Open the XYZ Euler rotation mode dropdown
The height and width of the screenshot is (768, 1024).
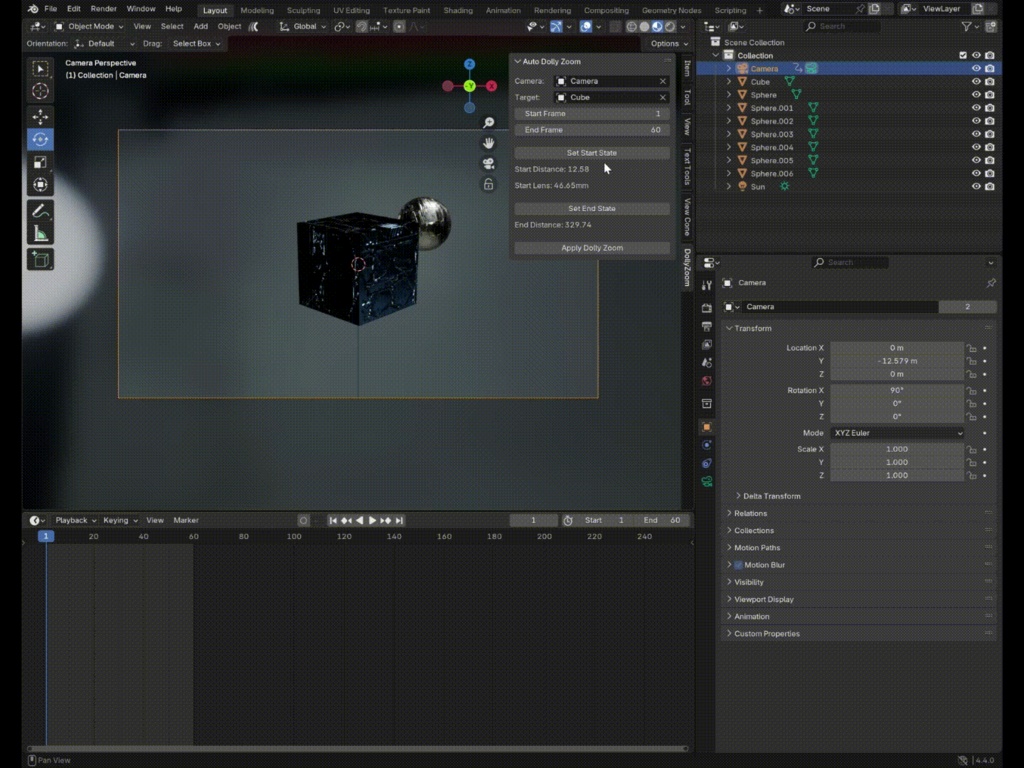895,433
